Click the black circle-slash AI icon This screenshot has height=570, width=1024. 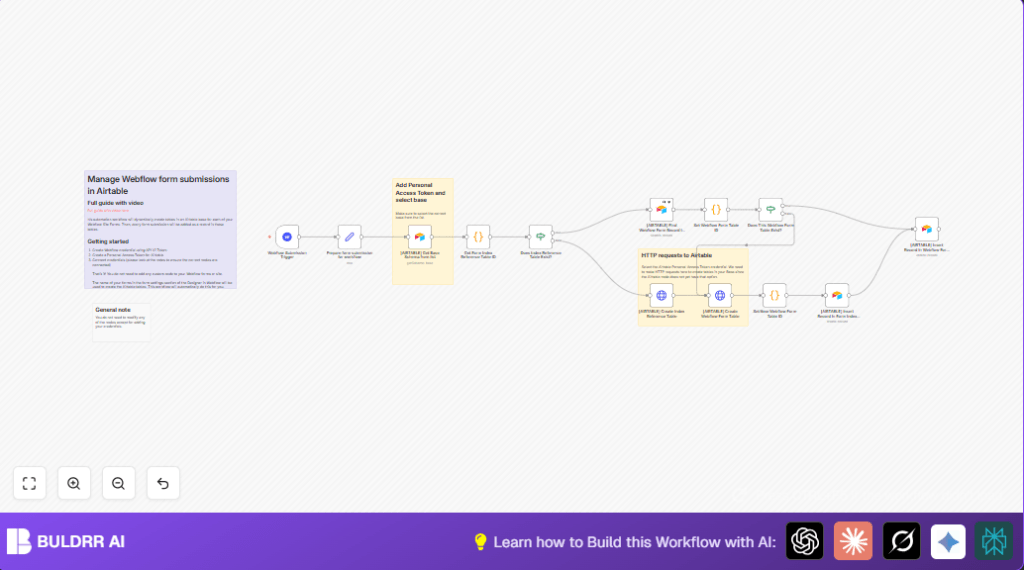tap(901, 541)
